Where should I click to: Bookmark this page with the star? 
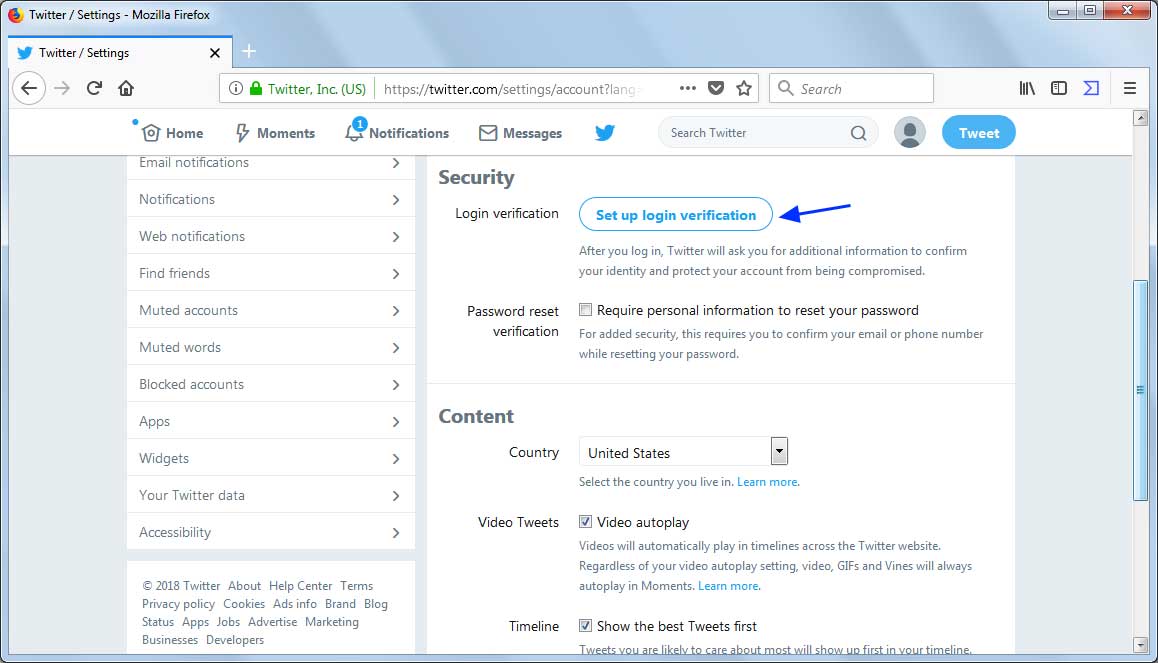pos(744,89)
